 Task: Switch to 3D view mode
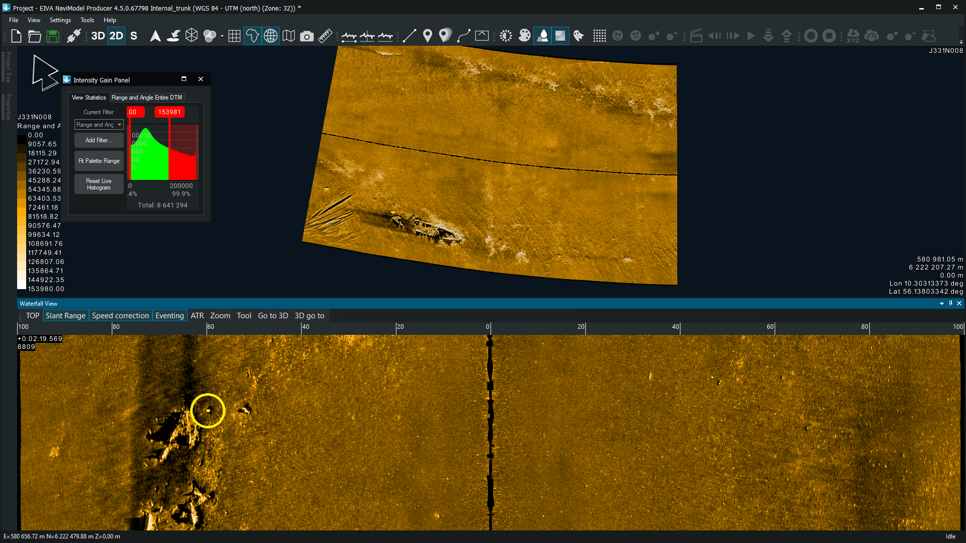point(98,36)
